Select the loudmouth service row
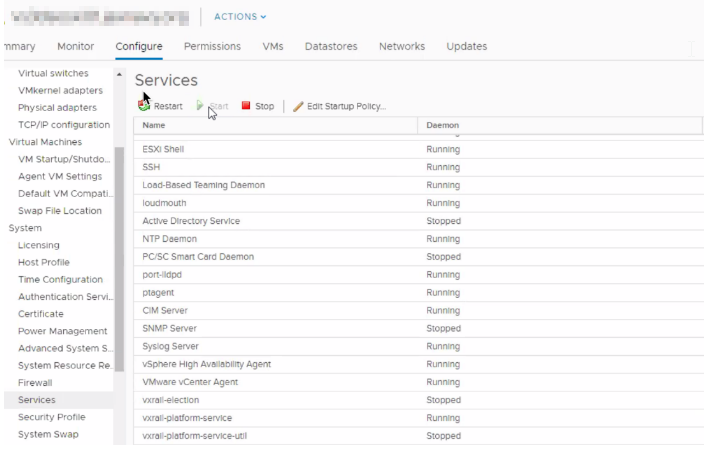Screen dimensions: 717x452 (418, 203)
